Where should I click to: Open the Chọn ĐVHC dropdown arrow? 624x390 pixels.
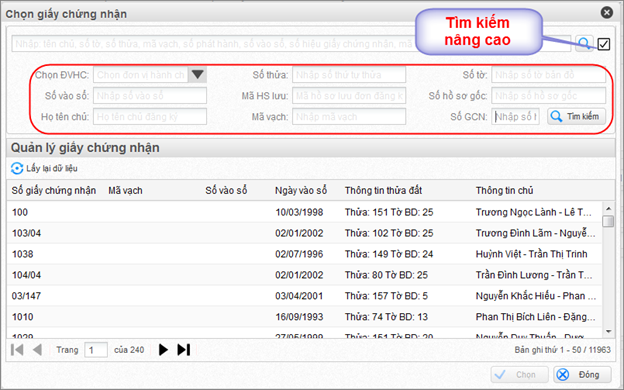[197, 74]
